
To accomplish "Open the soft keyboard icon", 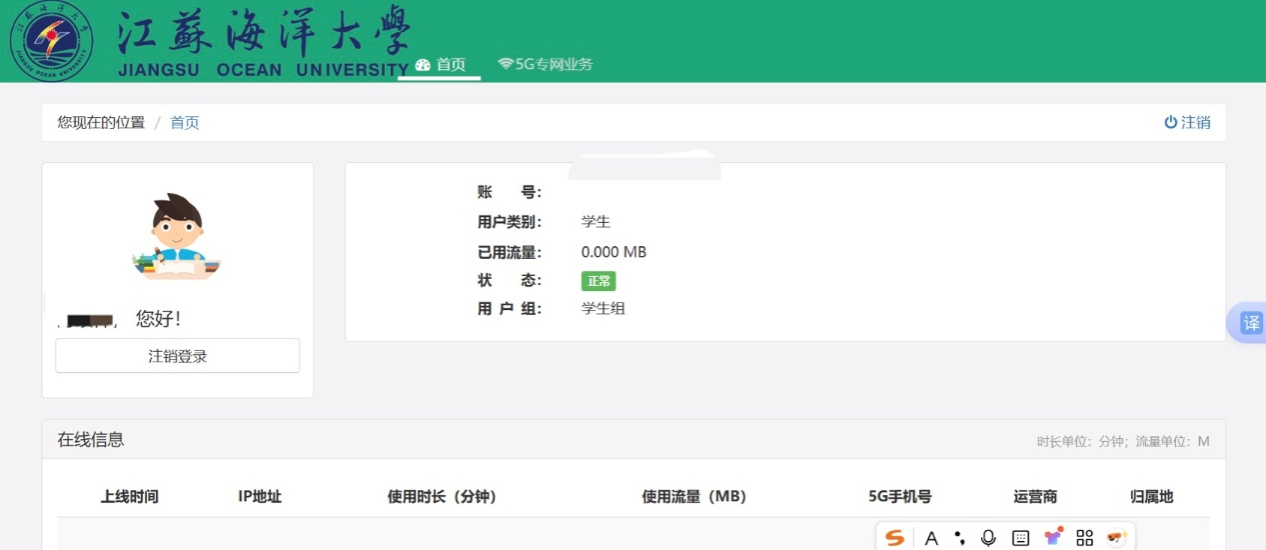I will 1020,538.
